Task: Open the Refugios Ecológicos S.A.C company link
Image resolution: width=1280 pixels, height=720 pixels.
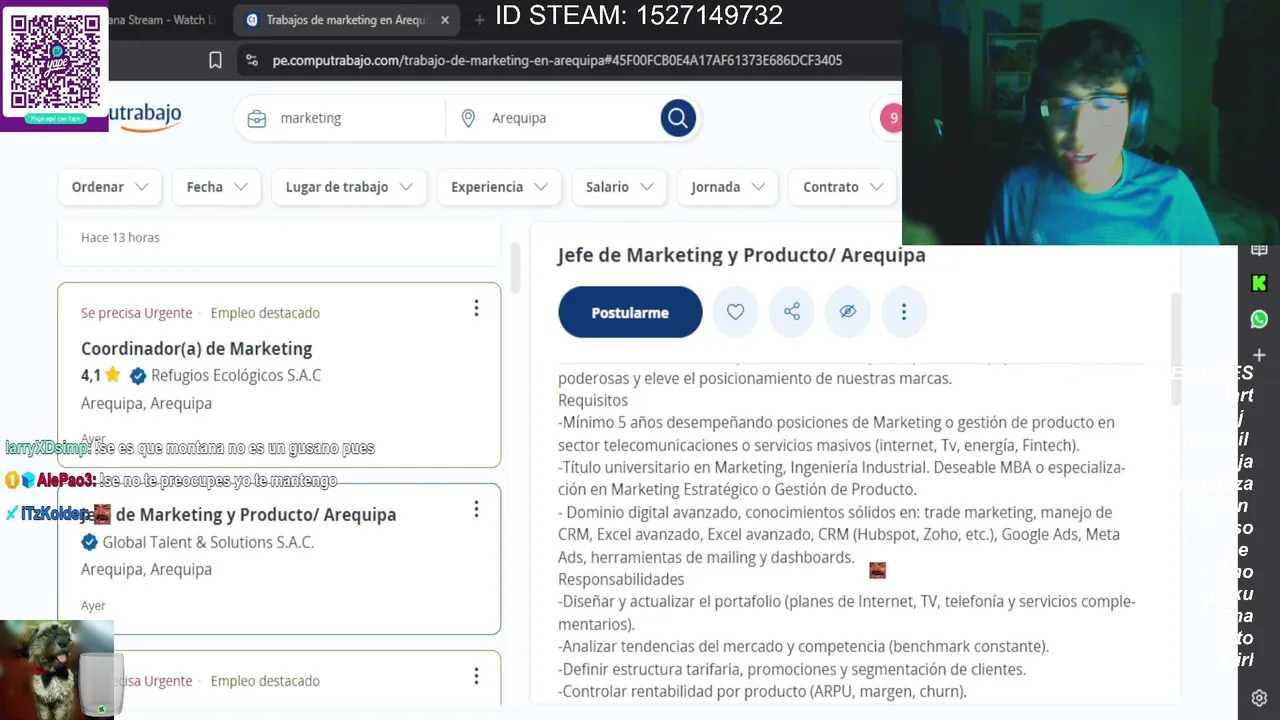Action: pos(236,376)
